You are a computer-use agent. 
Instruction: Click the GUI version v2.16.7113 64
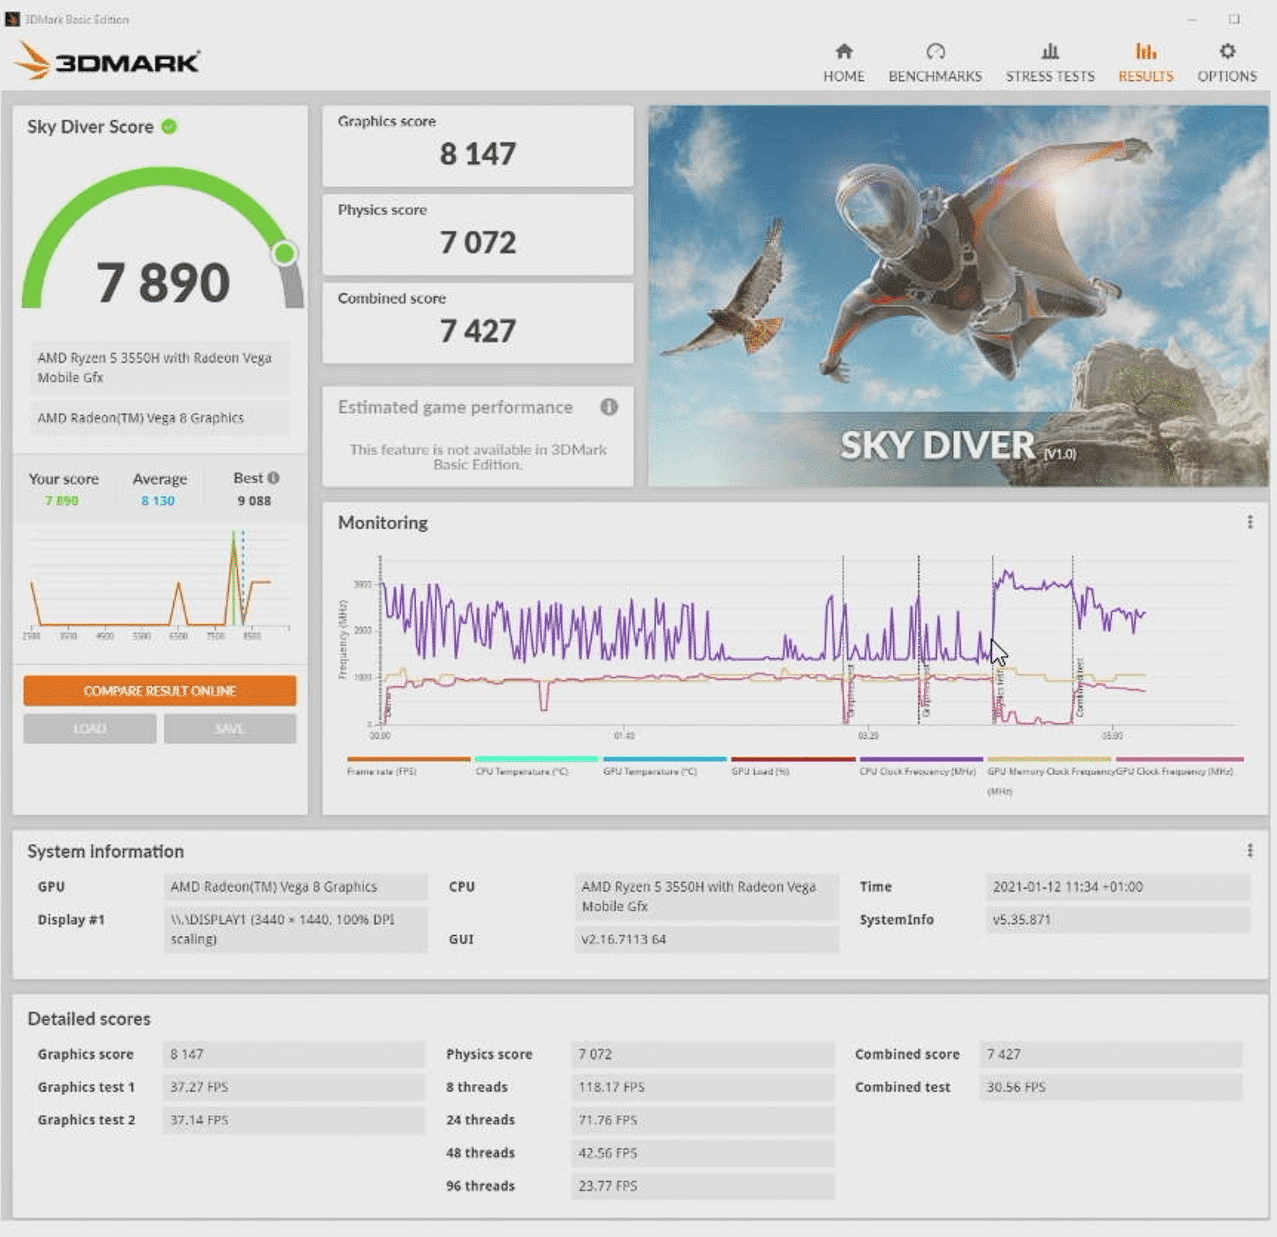pyautogui.click(x=706, y=940)
